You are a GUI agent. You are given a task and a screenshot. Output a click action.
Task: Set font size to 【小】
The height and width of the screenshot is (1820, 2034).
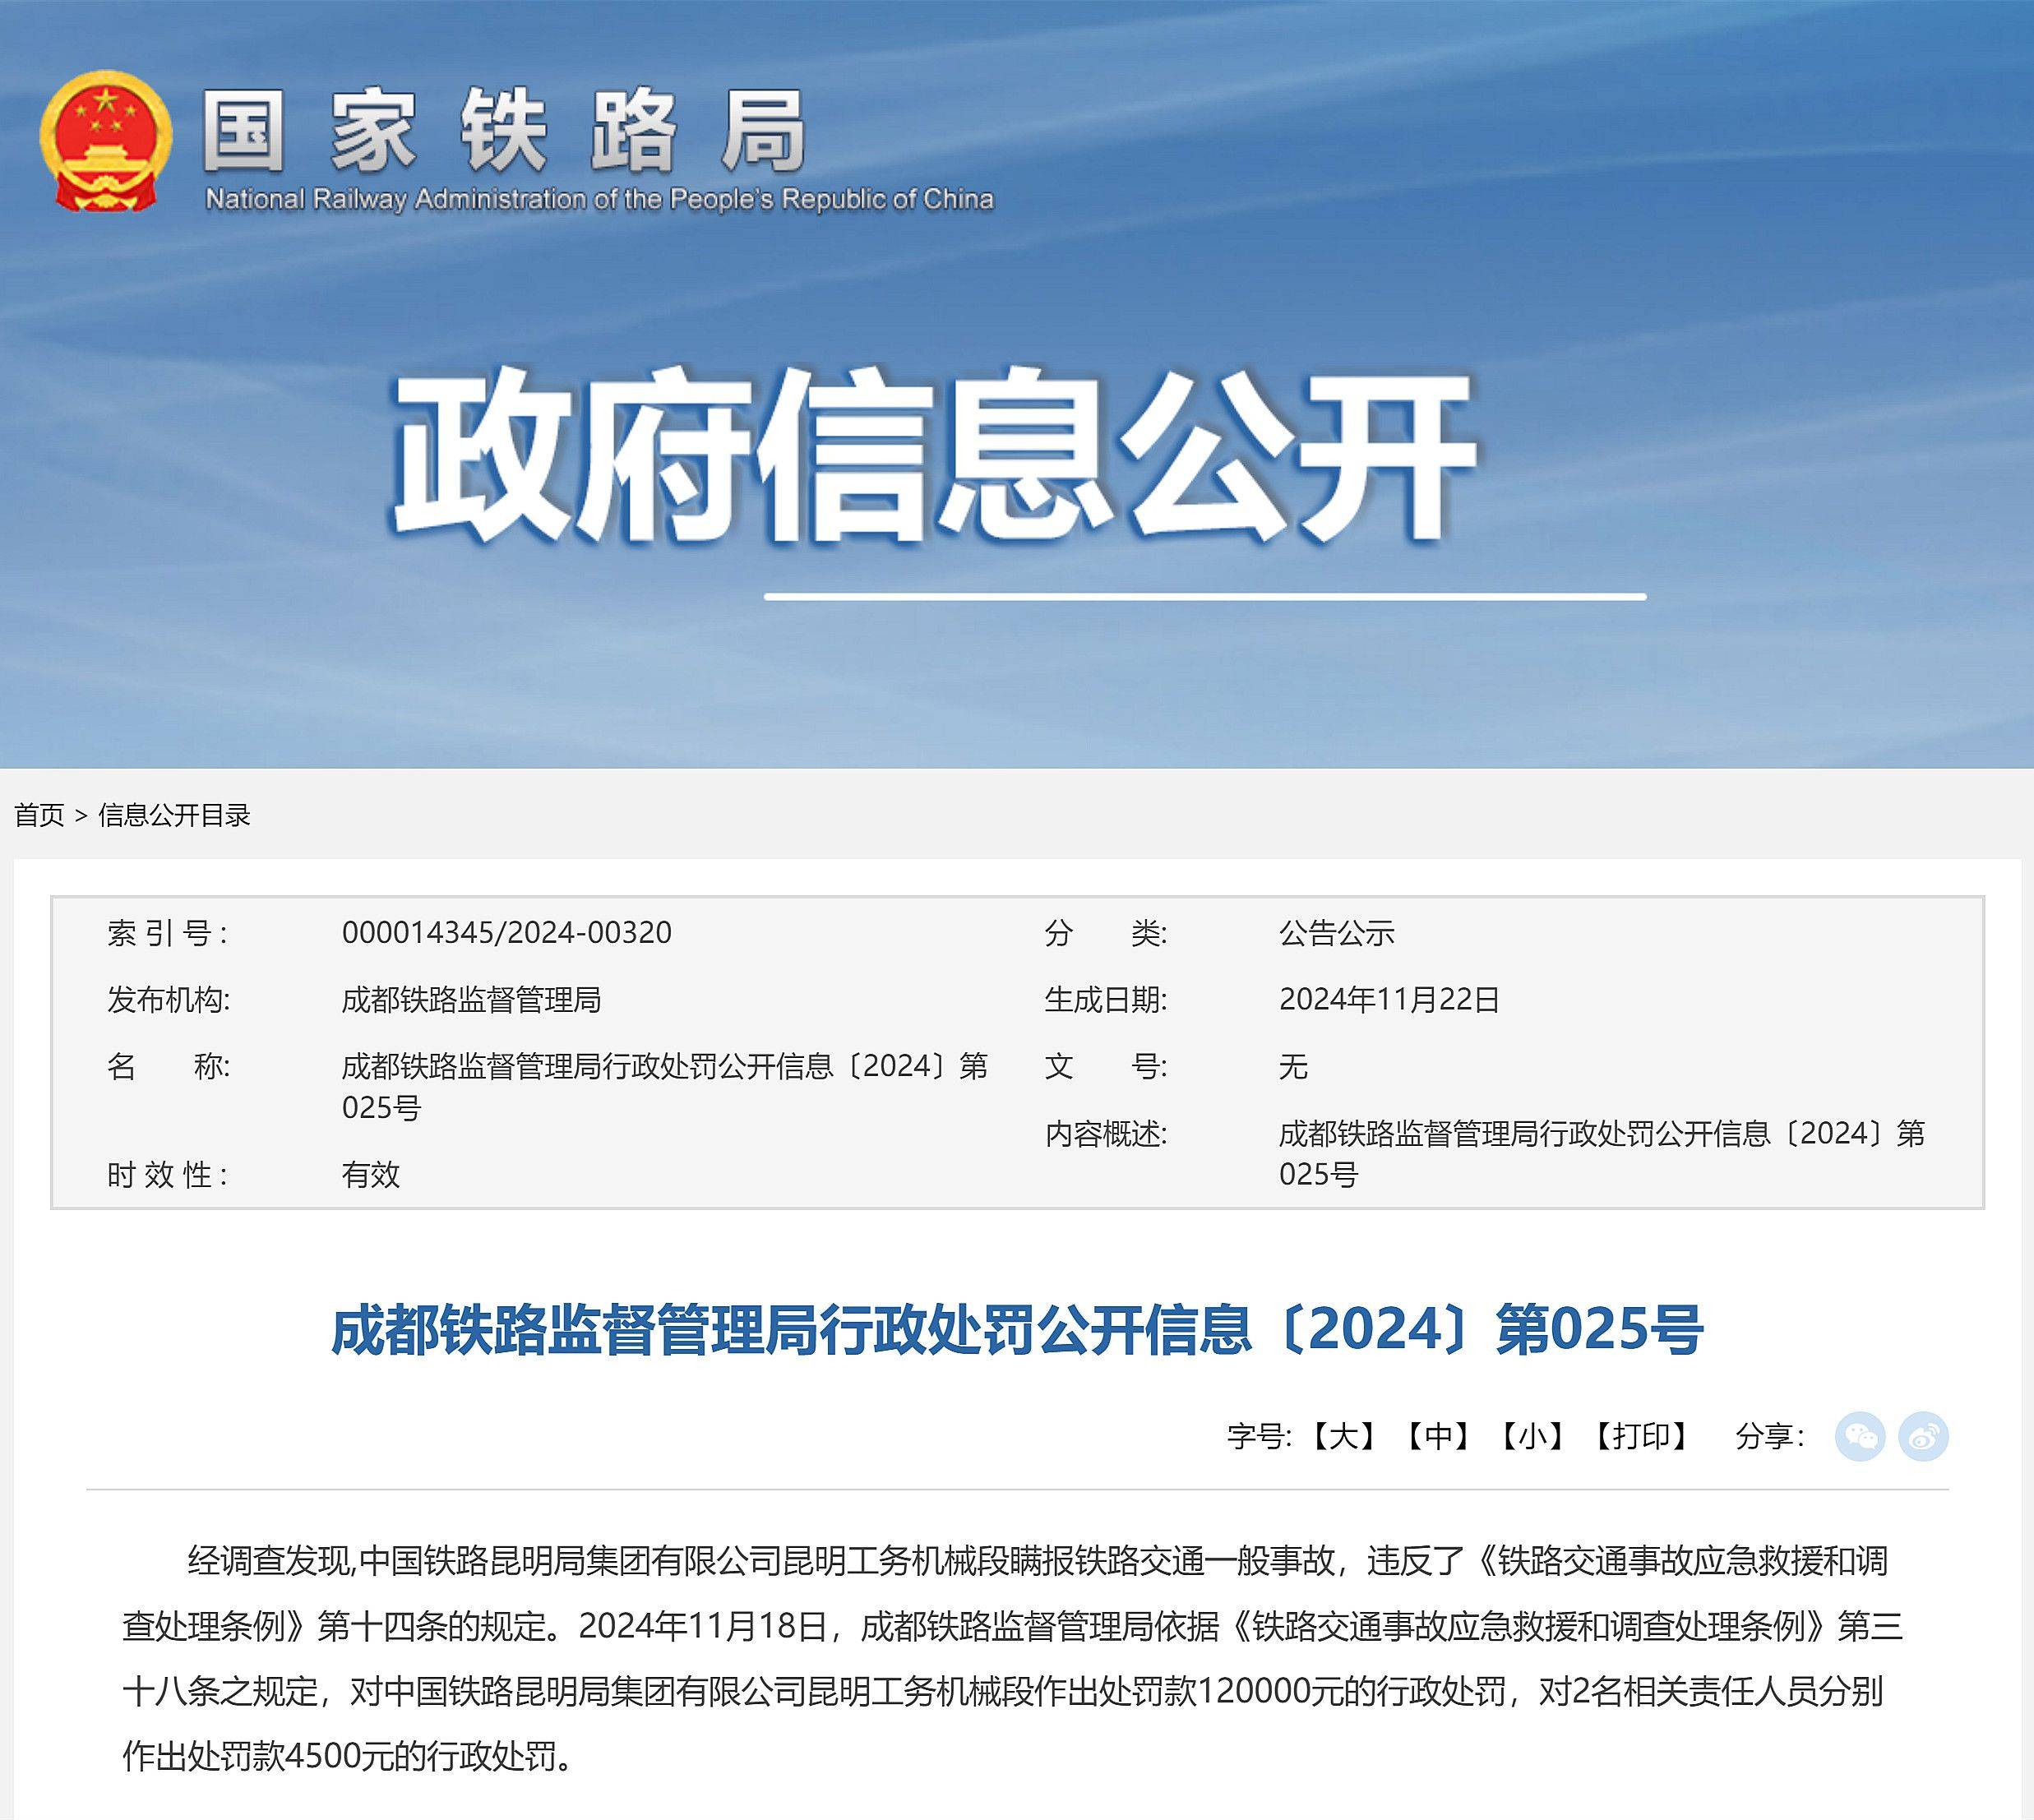[x=1532, y=1437]
